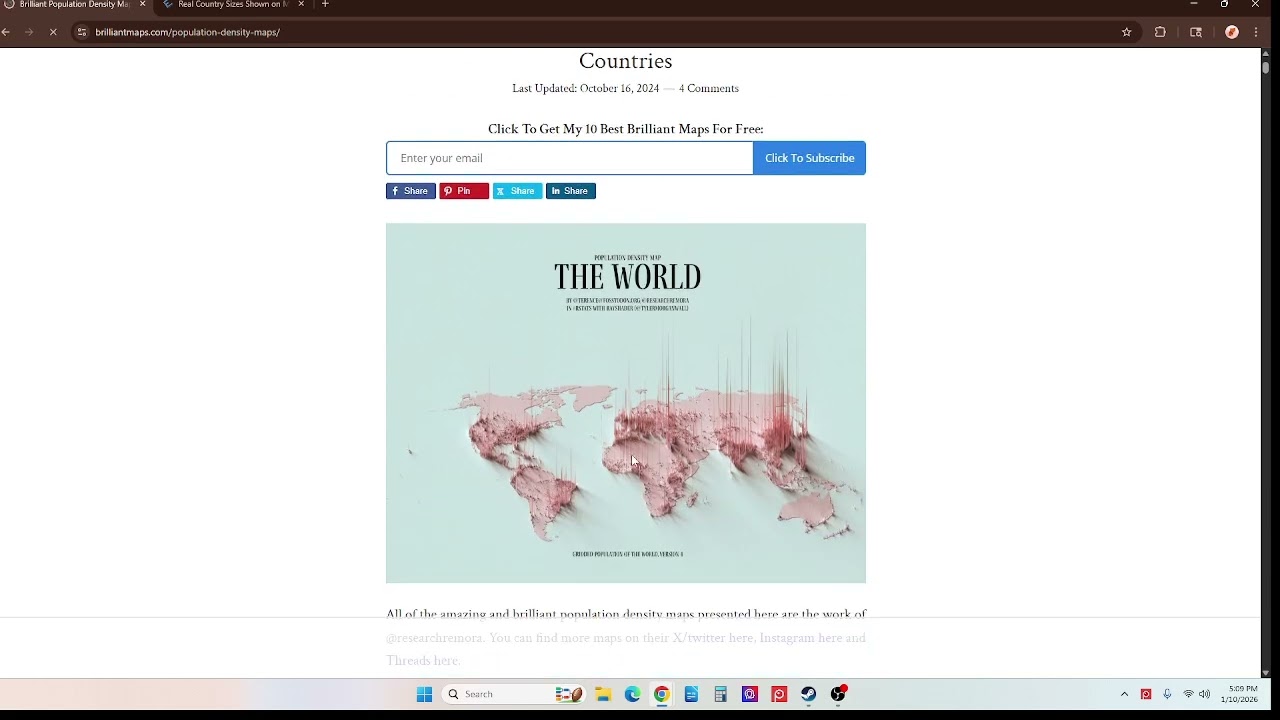Stop loading the page
1280x720 pixels.
pyautogui.click(x=53, y=32)
